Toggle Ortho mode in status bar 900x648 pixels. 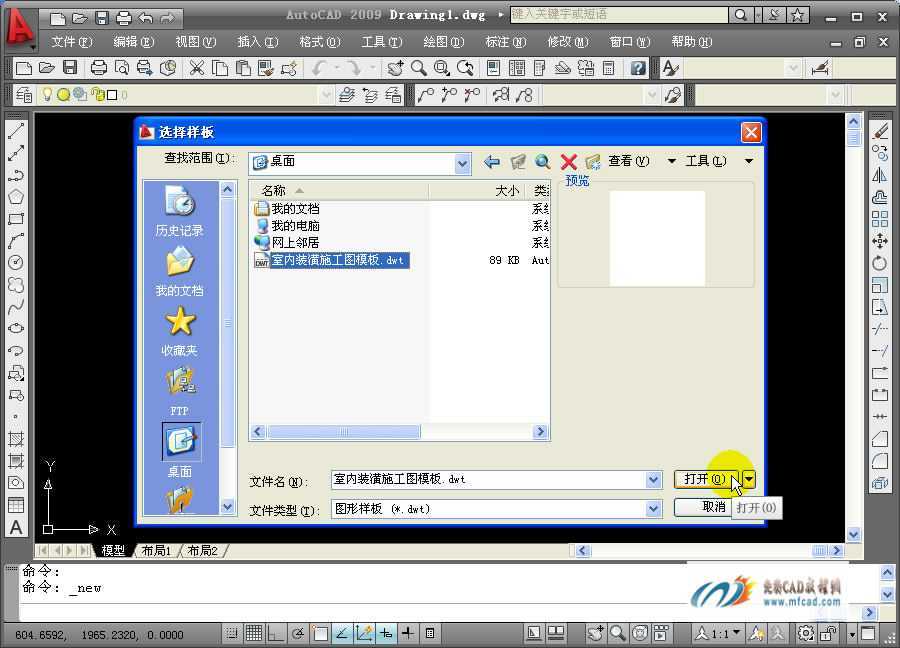tap(276, 634)
